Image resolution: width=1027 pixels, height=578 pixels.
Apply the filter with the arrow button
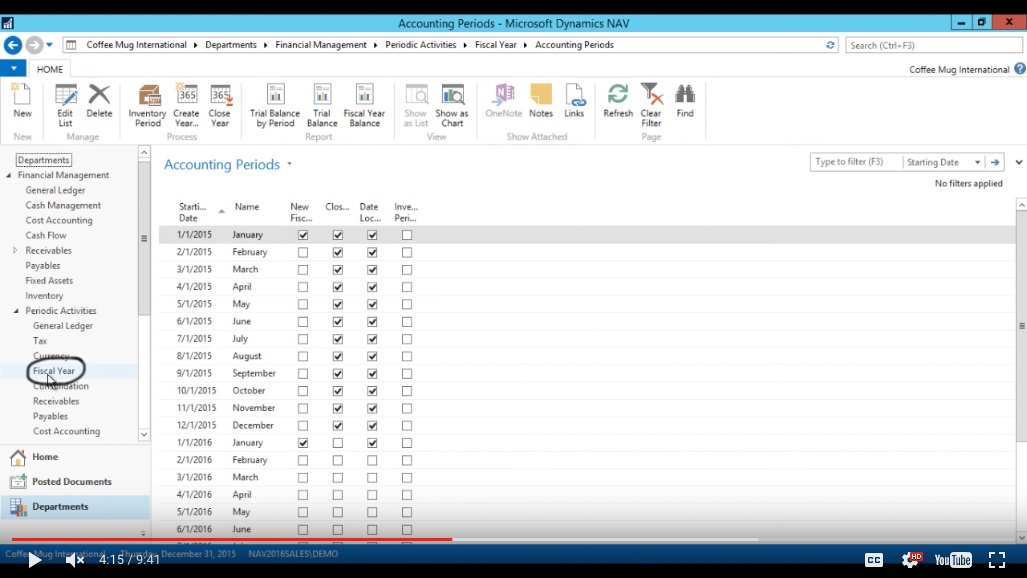(x=995, y=163)
